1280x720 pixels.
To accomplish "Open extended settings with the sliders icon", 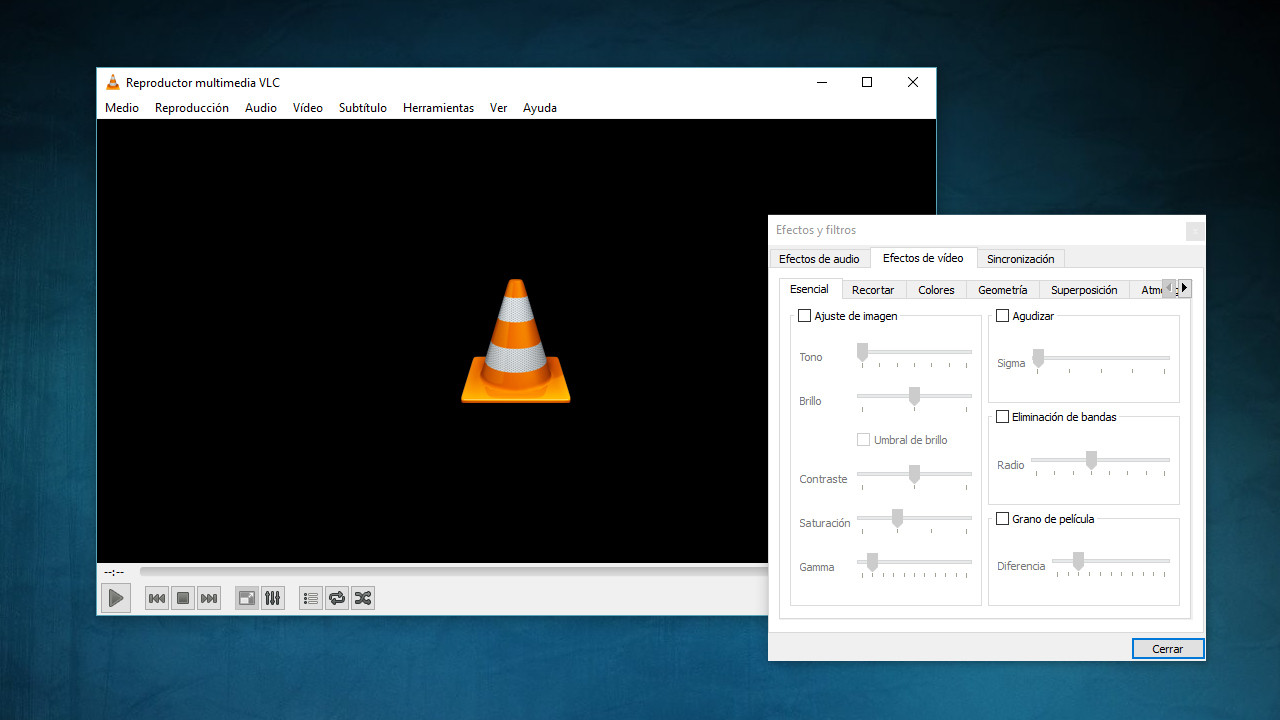I will coord(272,597).
